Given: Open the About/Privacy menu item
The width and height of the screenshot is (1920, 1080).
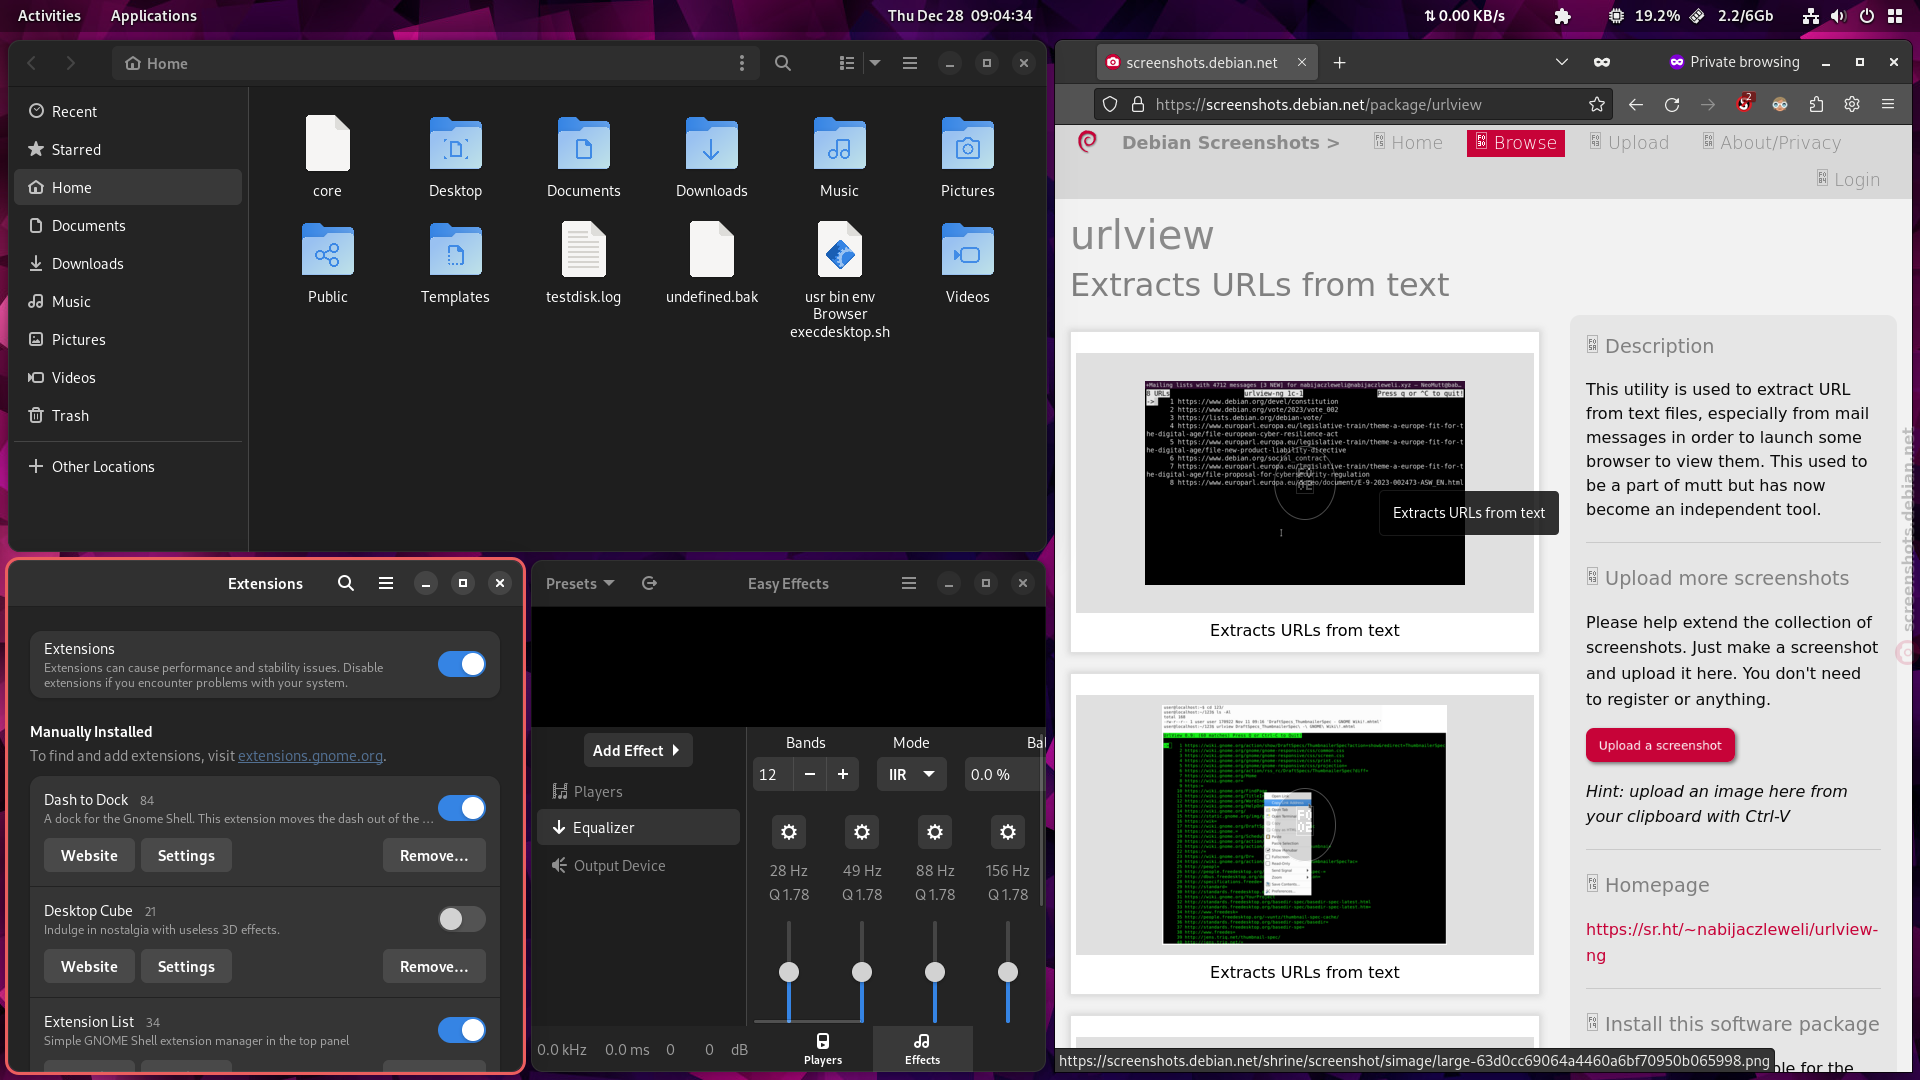Looking at the screenshot, I should [1772, 143].
